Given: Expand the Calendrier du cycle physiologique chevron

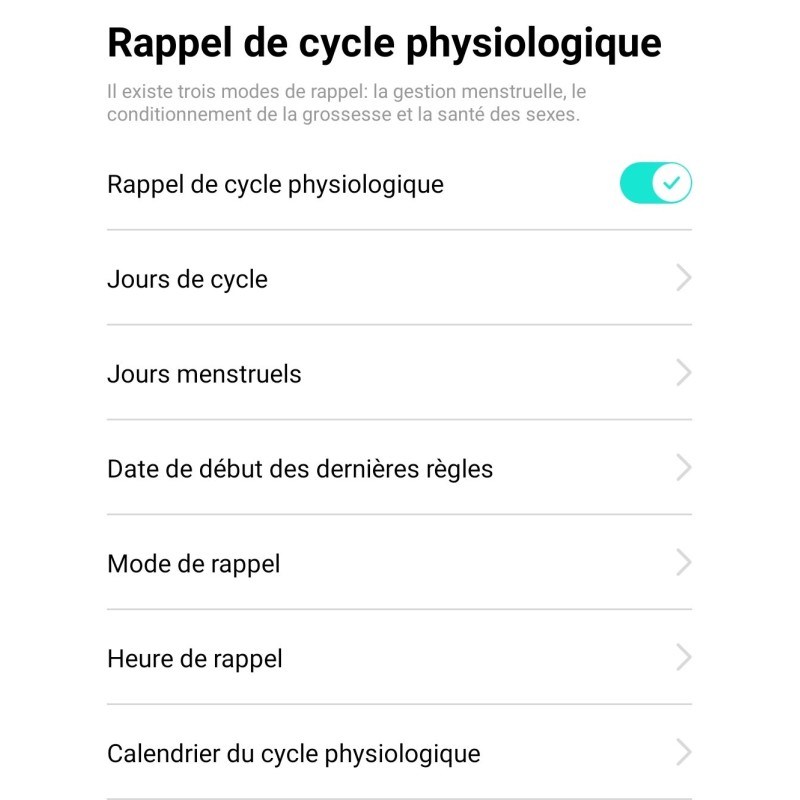Looking at the screenshot, I should (683, 753).
